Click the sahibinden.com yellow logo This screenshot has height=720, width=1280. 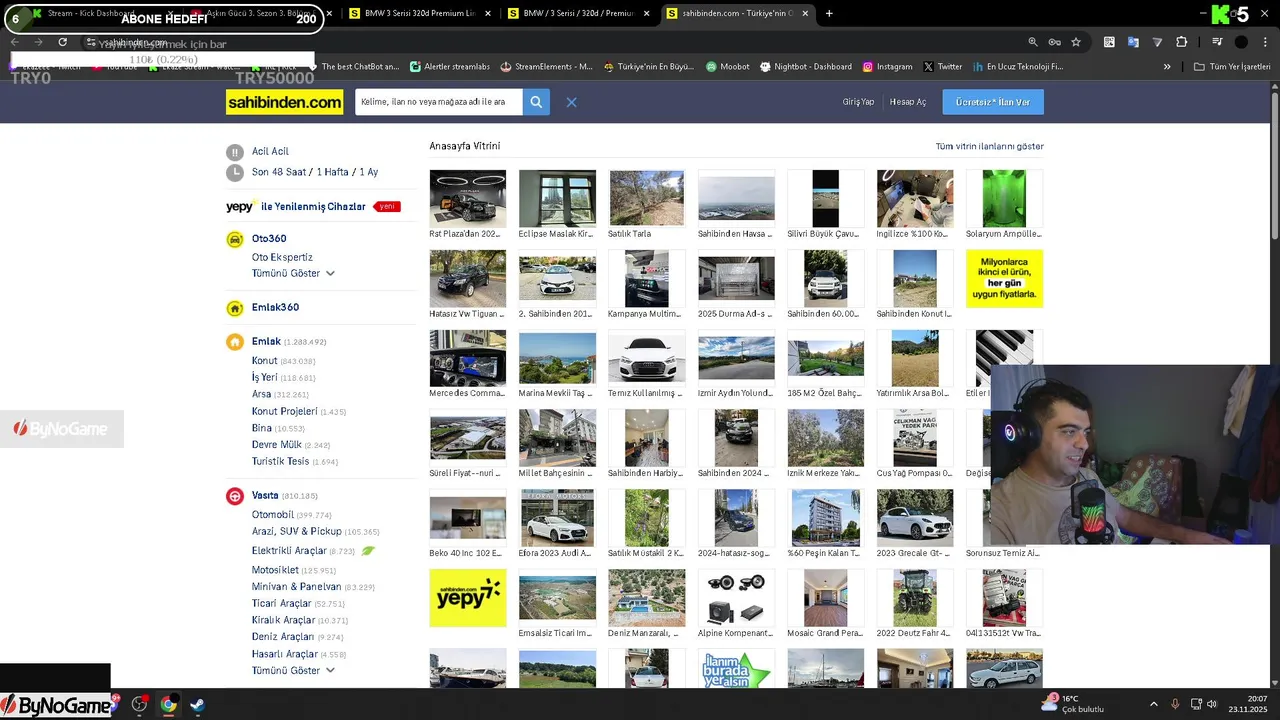pyautogui.click(x=284, y=102)
